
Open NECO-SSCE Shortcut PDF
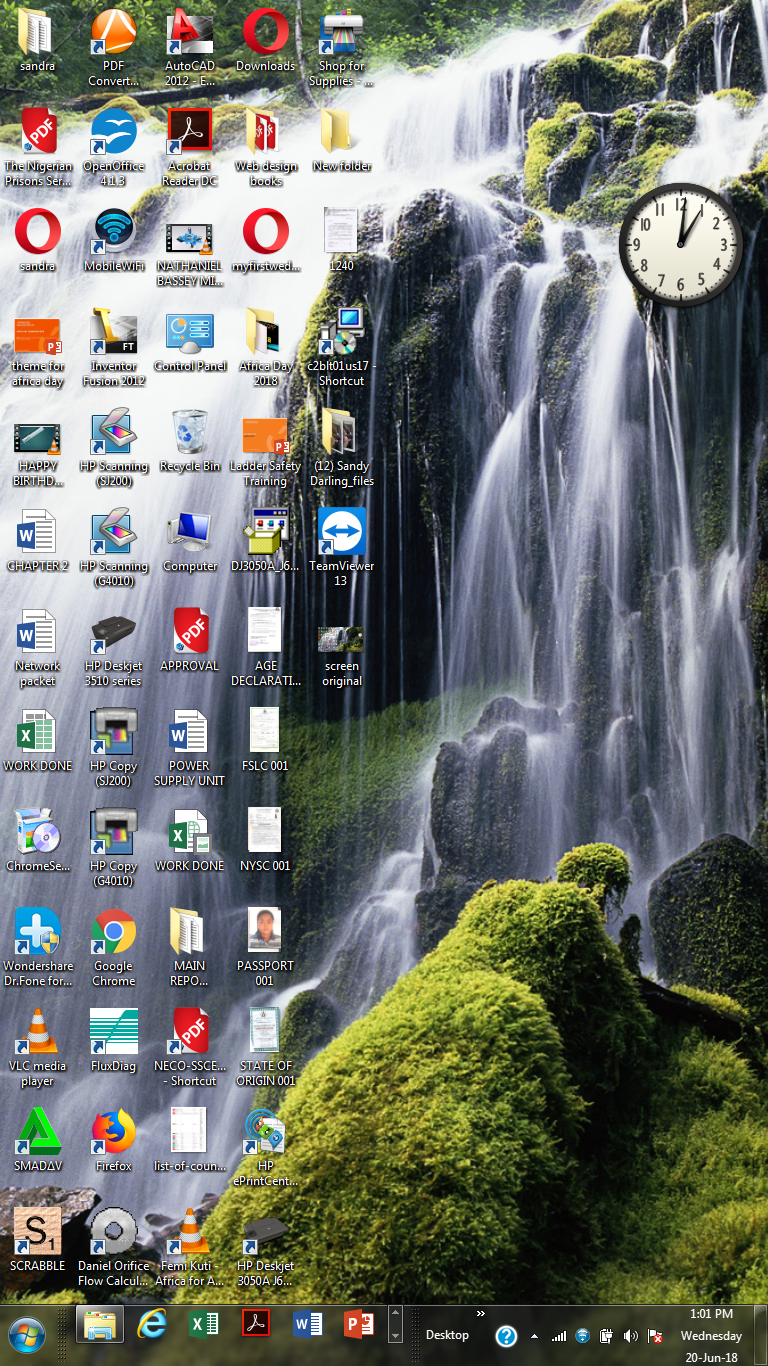(x=189, y=1032)
